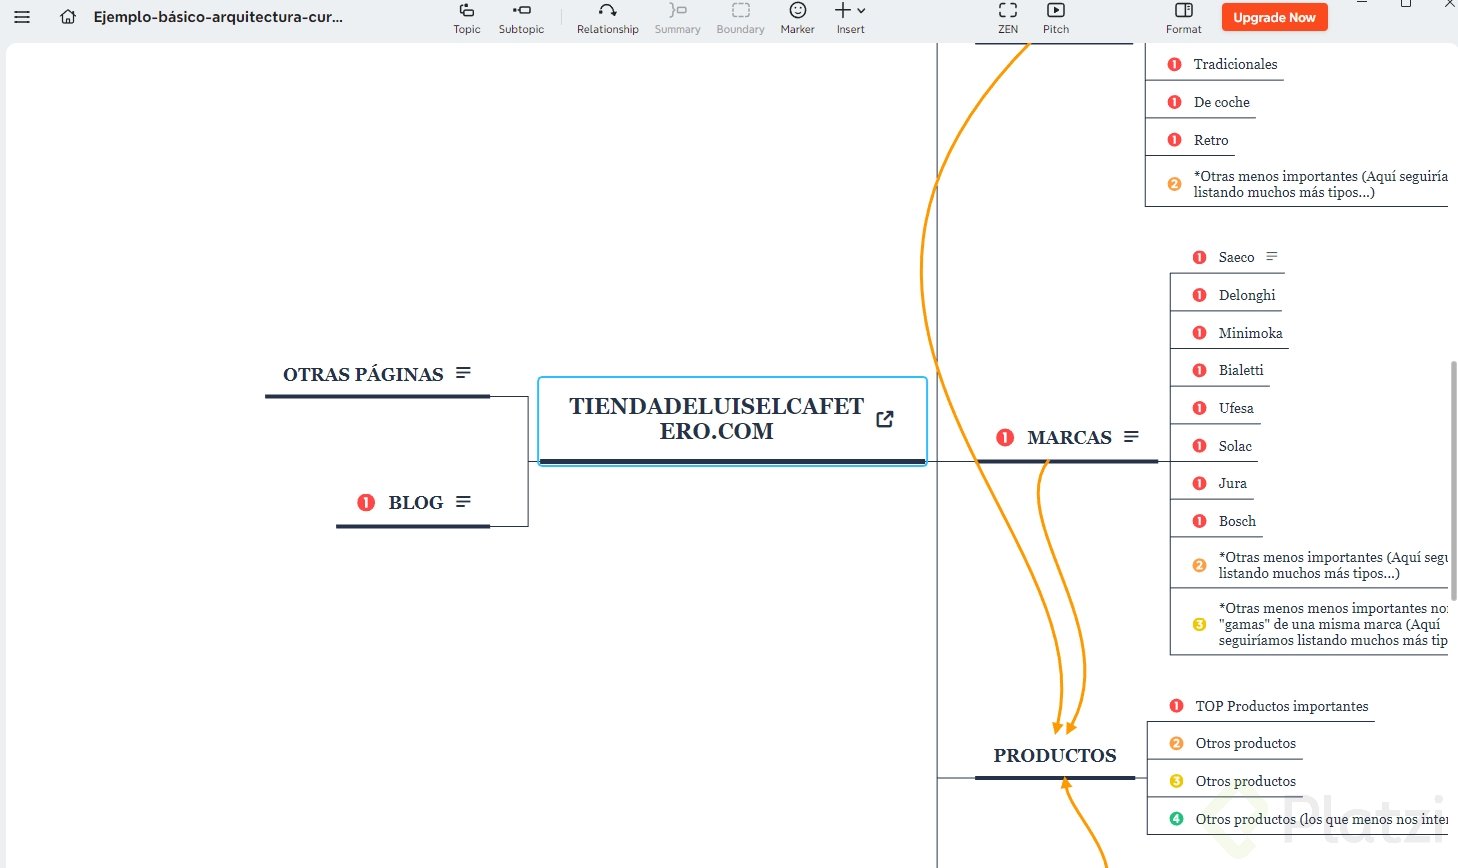Click the priority marker on De coche
Image resolution: width=1458 pixels, height=868 pixels.
(x=1175, y=102)
